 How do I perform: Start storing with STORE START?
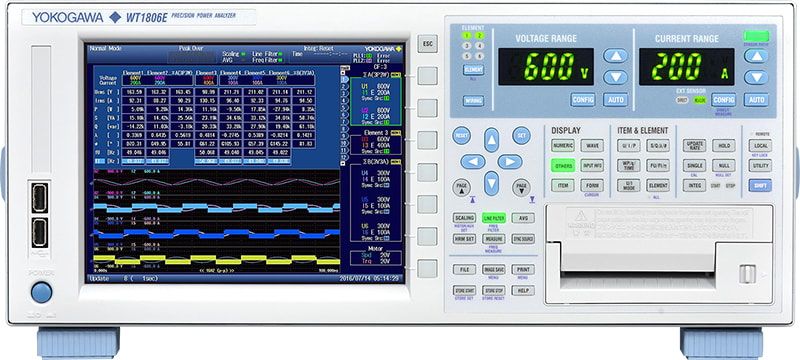pyautogui.click(x=464, y=291)
